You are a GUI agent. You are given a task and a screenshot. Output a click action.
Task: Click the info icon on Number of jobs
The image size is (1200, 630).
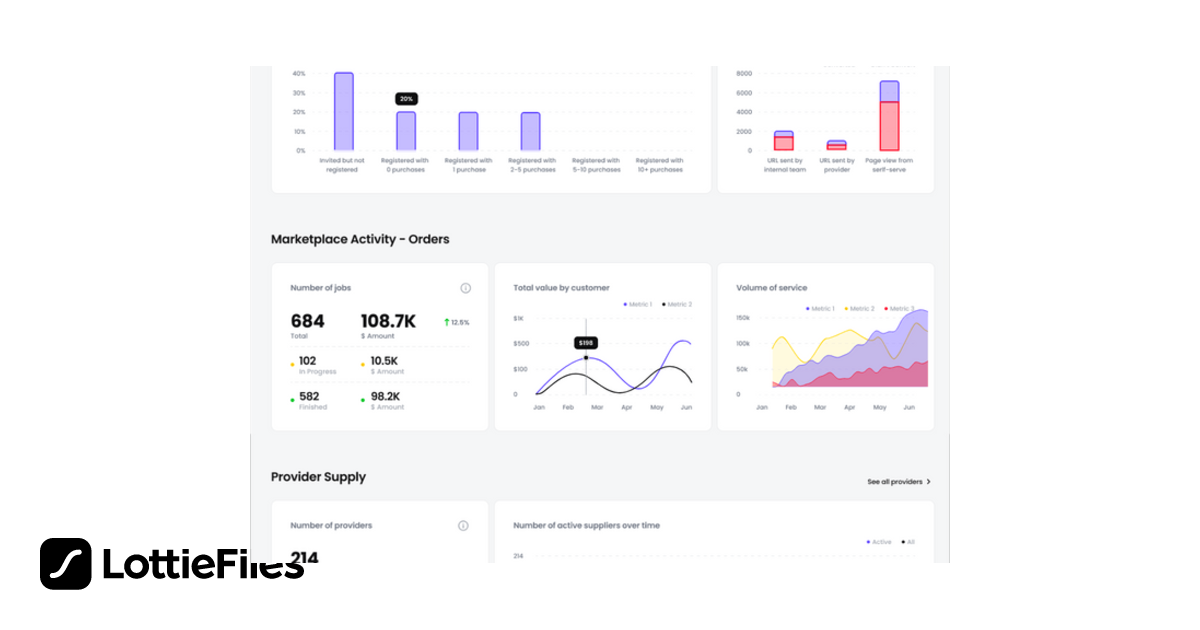[x=466, y=288]
